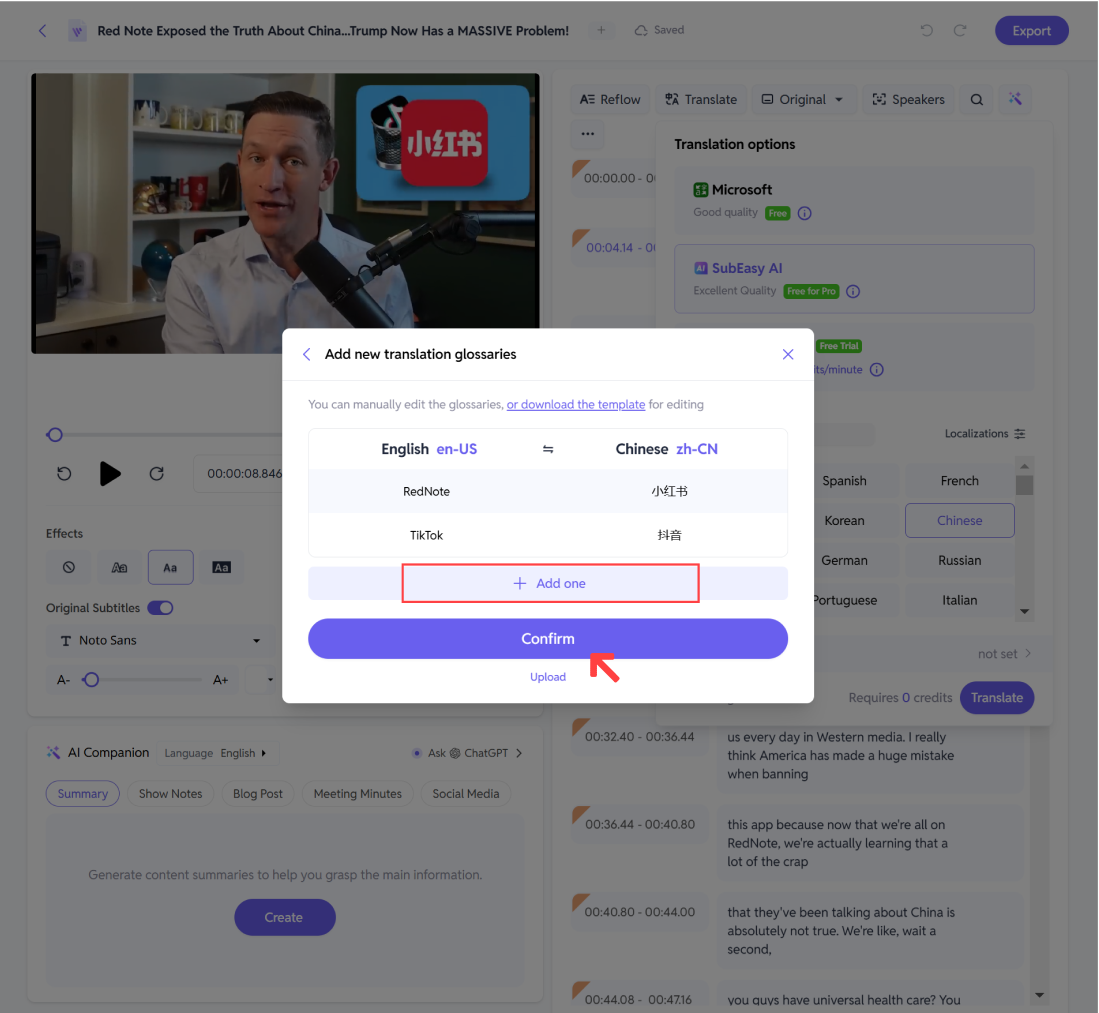Open the Meeting Minutes tab

[357, 794]
